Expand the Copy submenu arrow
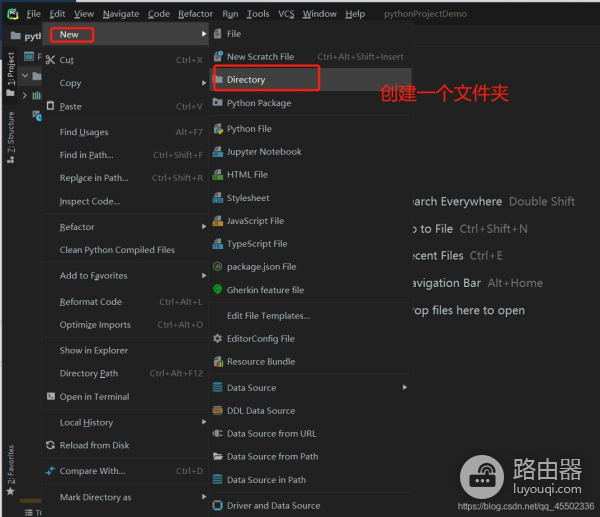The image size is (600, 517). [204, 83]
